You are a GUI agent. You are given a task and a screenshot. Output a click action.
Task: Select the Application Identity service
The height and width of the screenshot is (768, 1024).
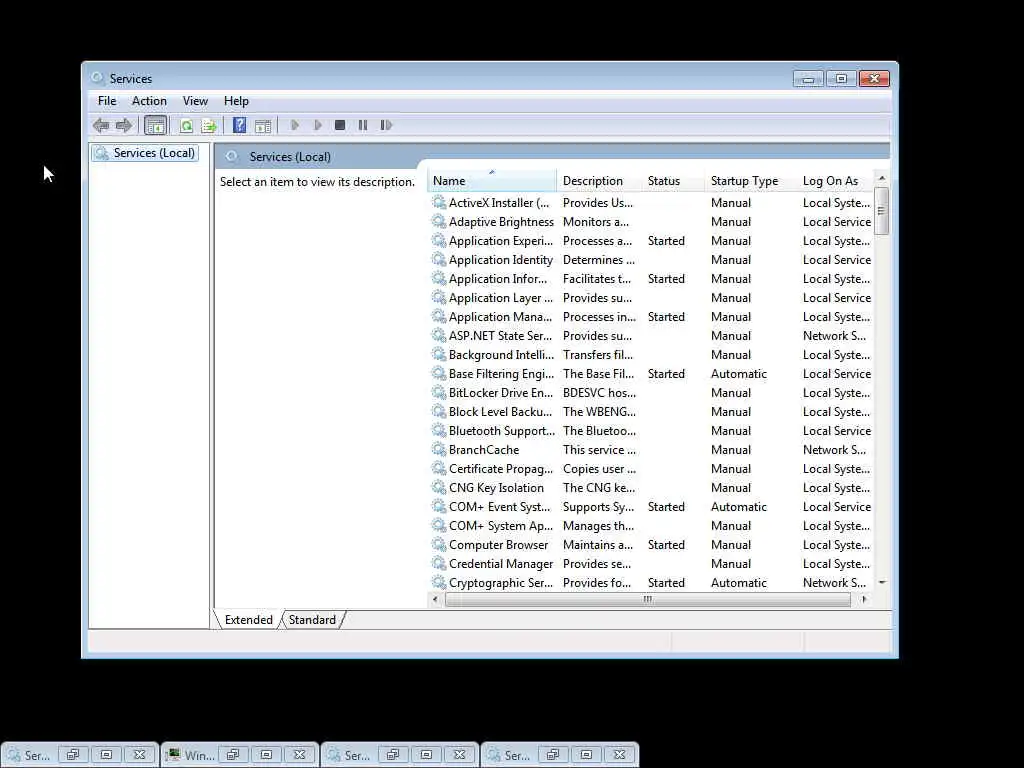651,259
